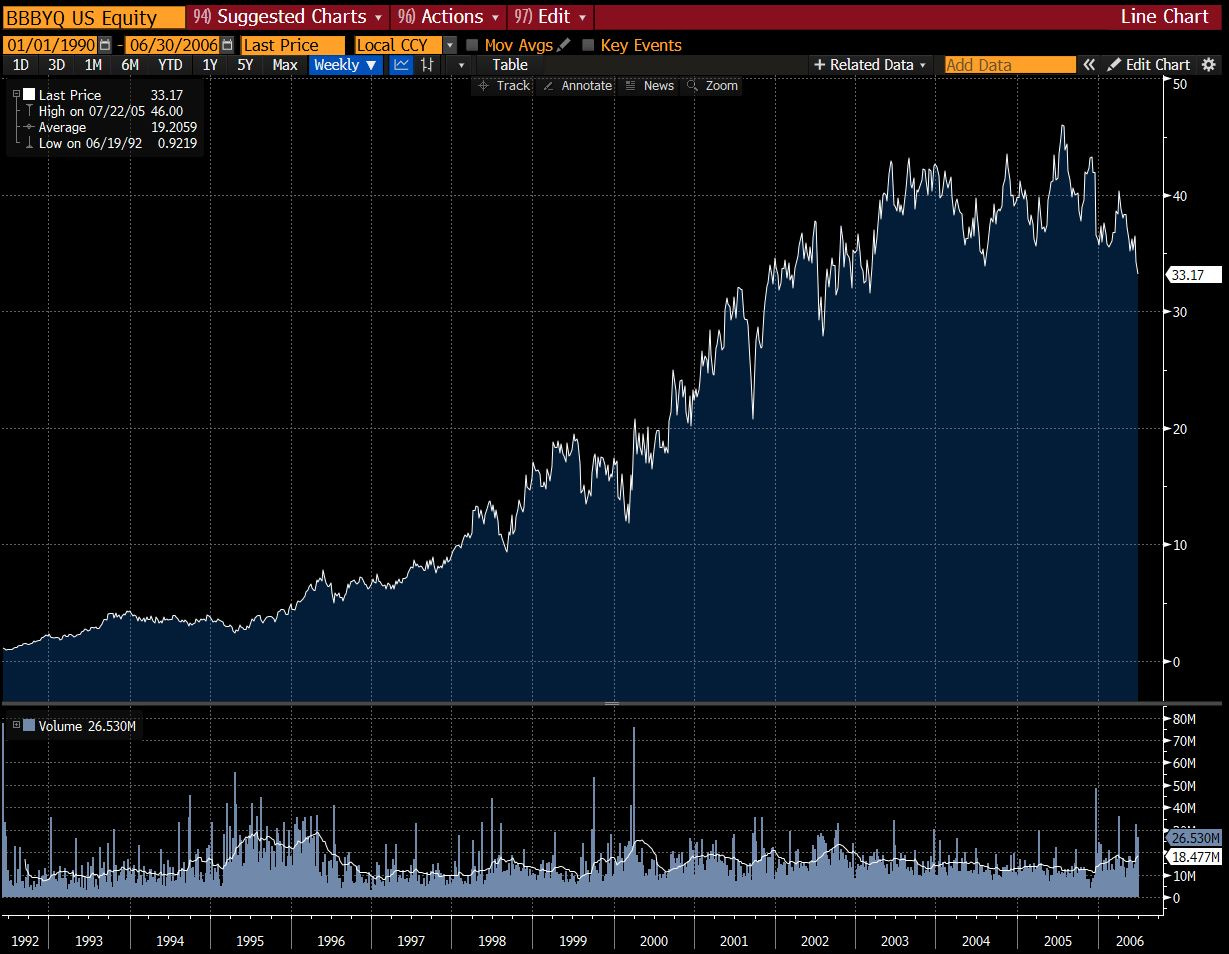Screen dimensions: 1229x954
Task: Open the start date calendar picker icon
Action: [x=104, y=45]
